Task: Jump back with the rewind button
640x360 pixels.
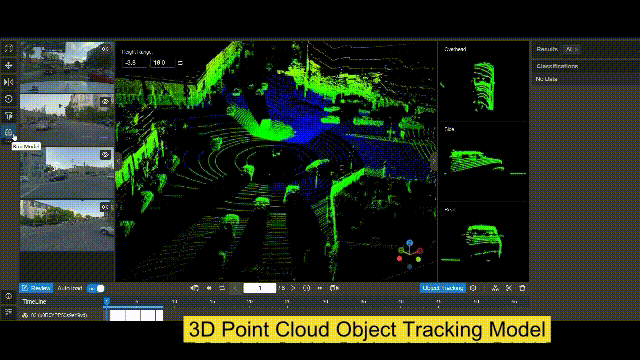Action: pos(209,288)
